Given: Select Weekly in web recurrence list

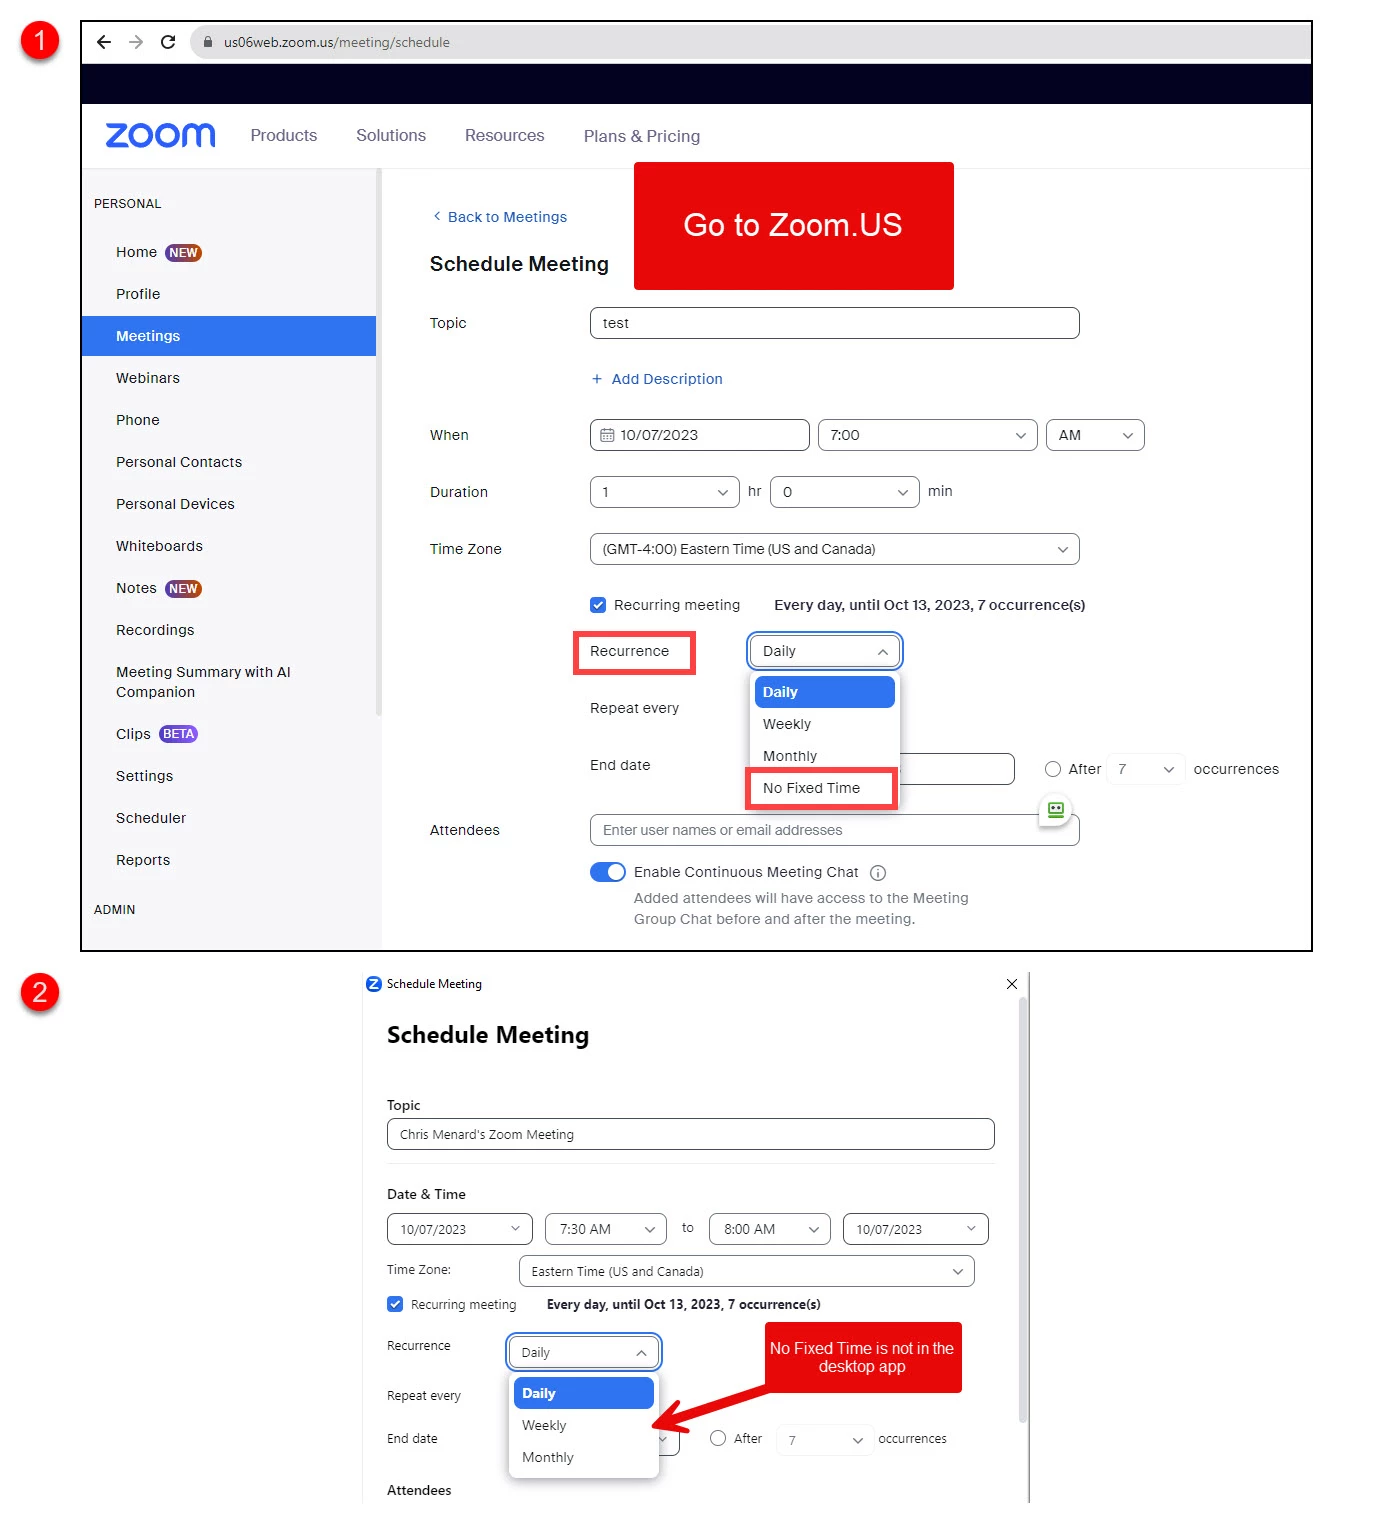Looking at the screenshot, I should [825, 724].
